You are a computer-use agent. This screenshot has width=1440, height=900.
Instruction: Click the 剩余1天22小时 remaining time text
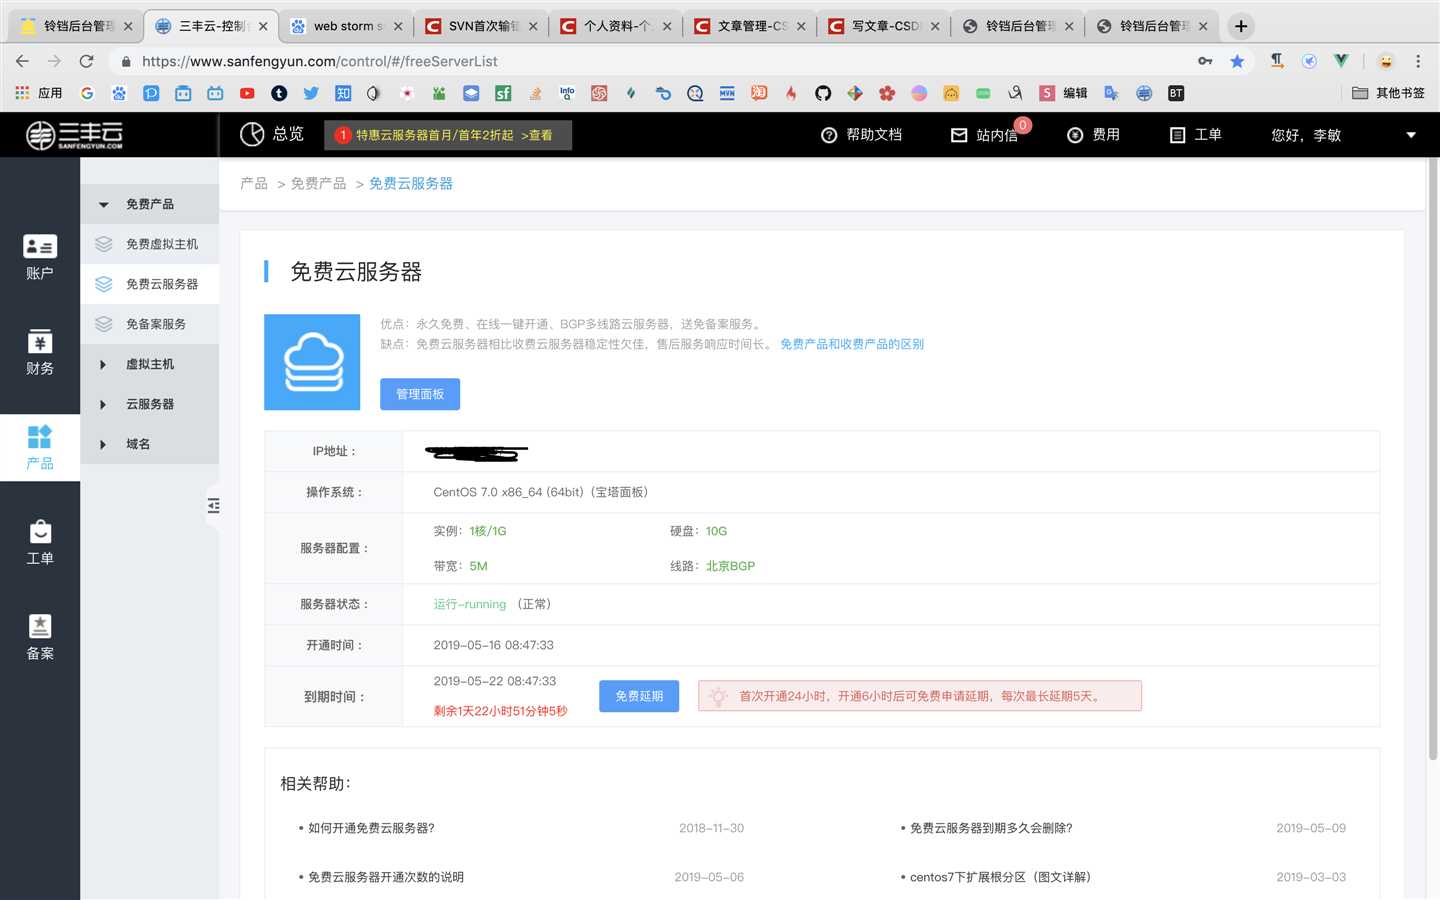click(500, 711)
